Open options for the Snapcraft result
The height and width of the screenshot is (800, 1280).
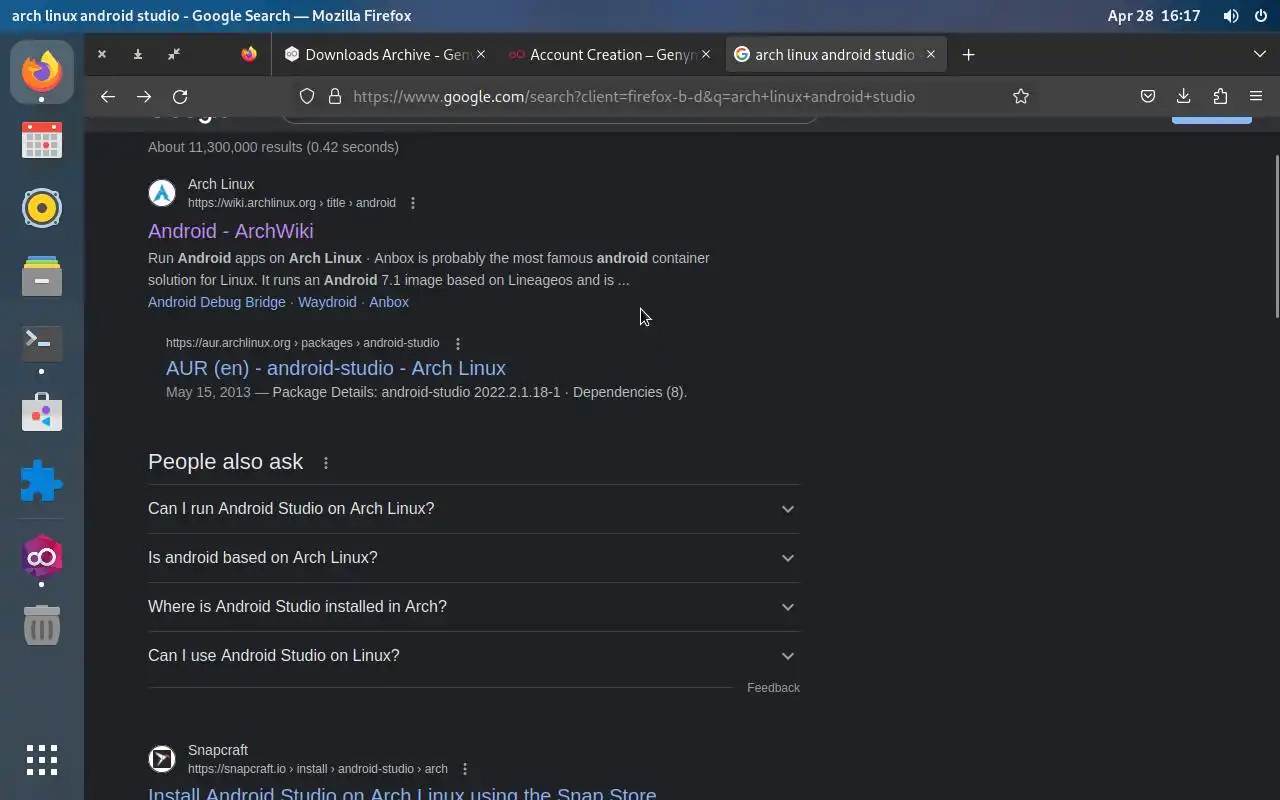pyautogui.click(x=465, y=769)
